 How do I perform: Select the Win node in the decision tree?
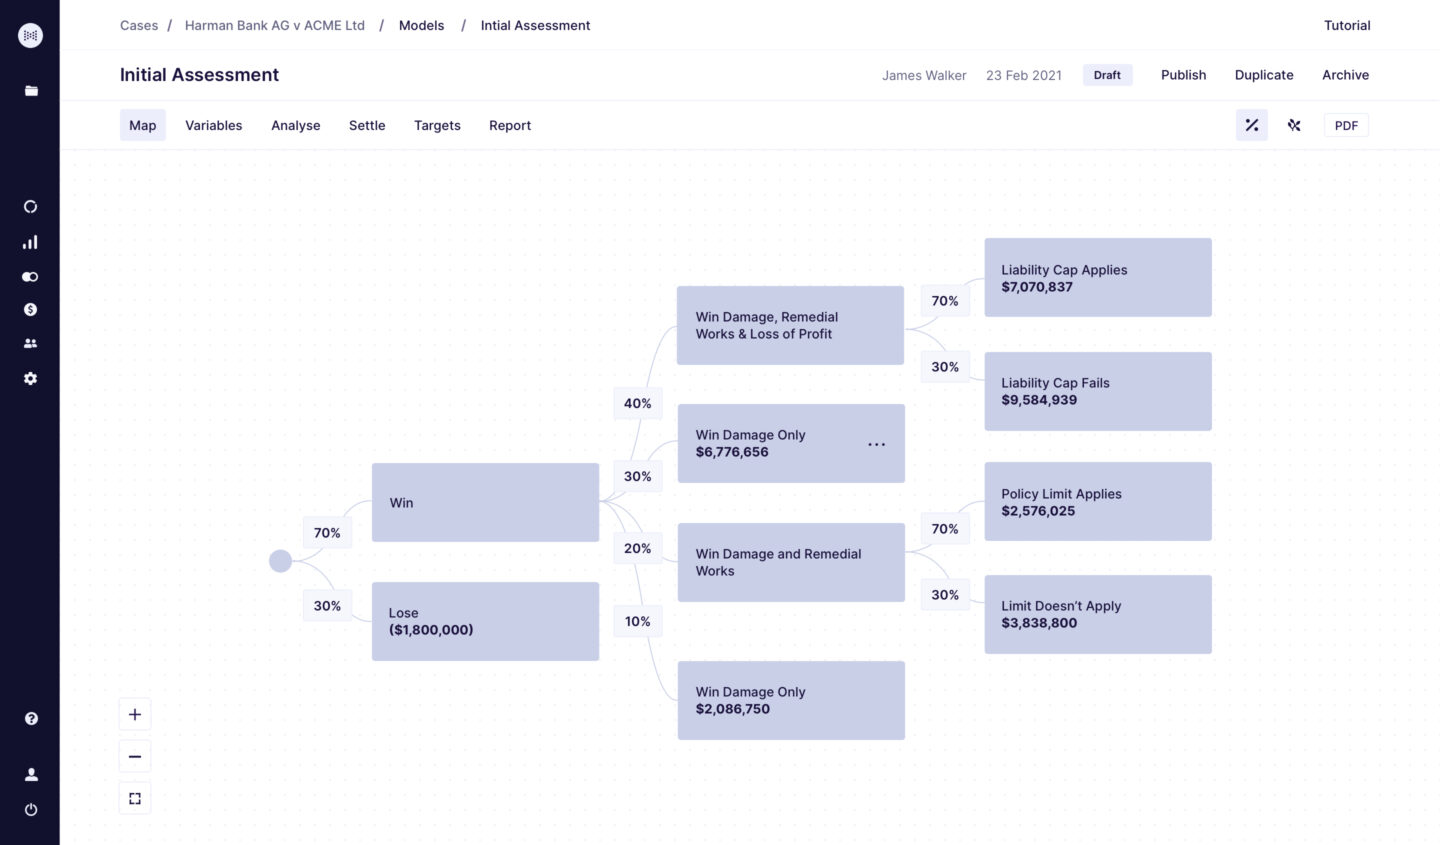coord(485,502)
